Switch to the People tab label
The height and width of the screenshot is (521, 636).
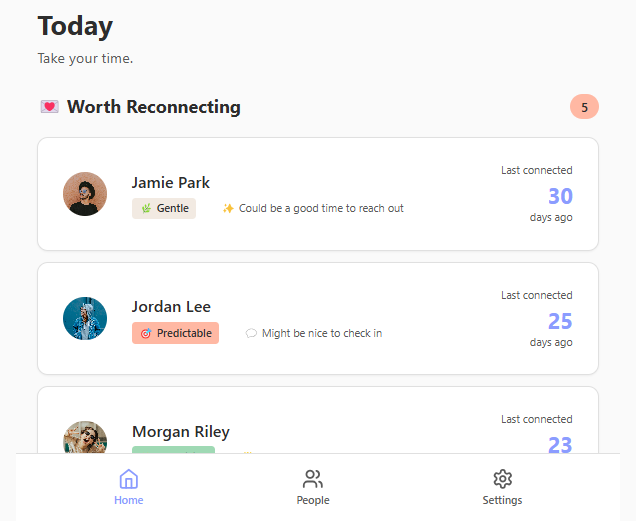tap(313, 500)
